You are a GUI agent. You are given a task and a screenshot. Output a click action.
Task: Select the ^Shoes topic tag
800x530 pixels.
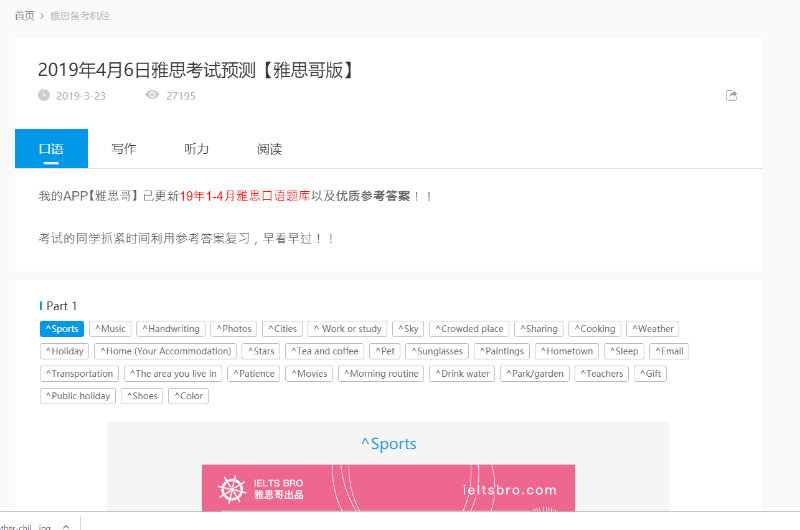pyautogui.click(x=142, y=396)
